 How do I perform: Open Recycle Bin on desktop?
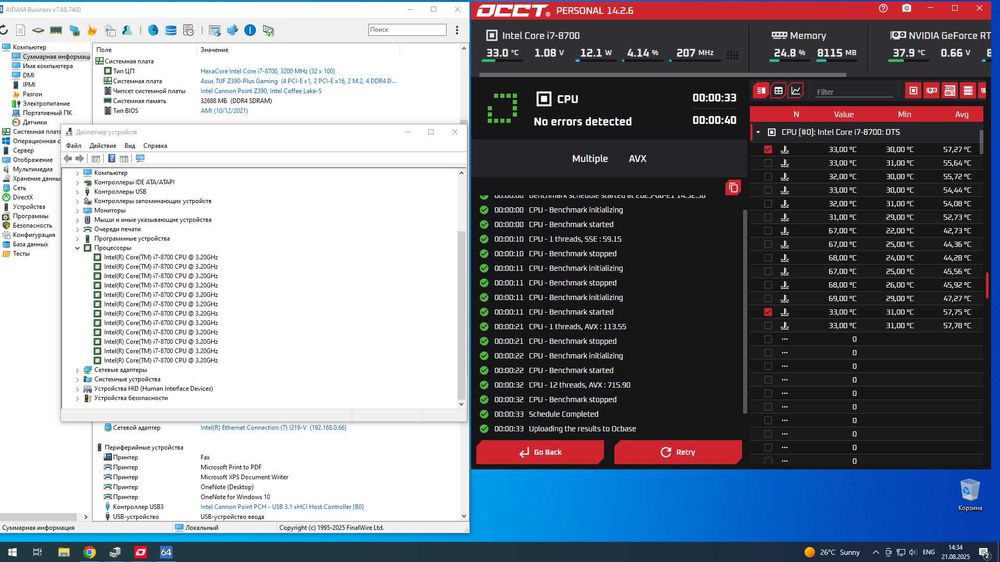[x=969, y=494]
